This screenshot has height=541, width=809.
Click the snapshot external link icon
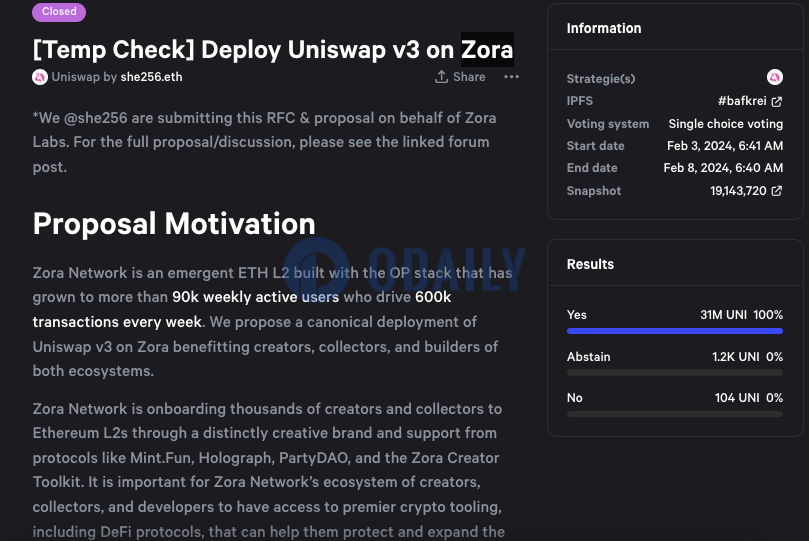point(776,191)
